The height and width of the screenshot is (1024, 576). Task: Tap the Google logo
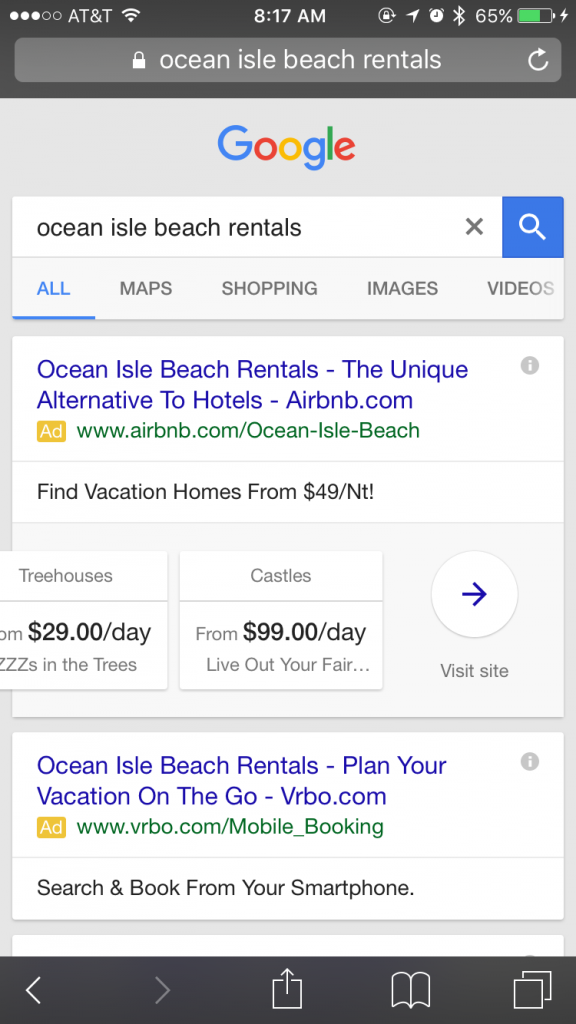point(287,146)
